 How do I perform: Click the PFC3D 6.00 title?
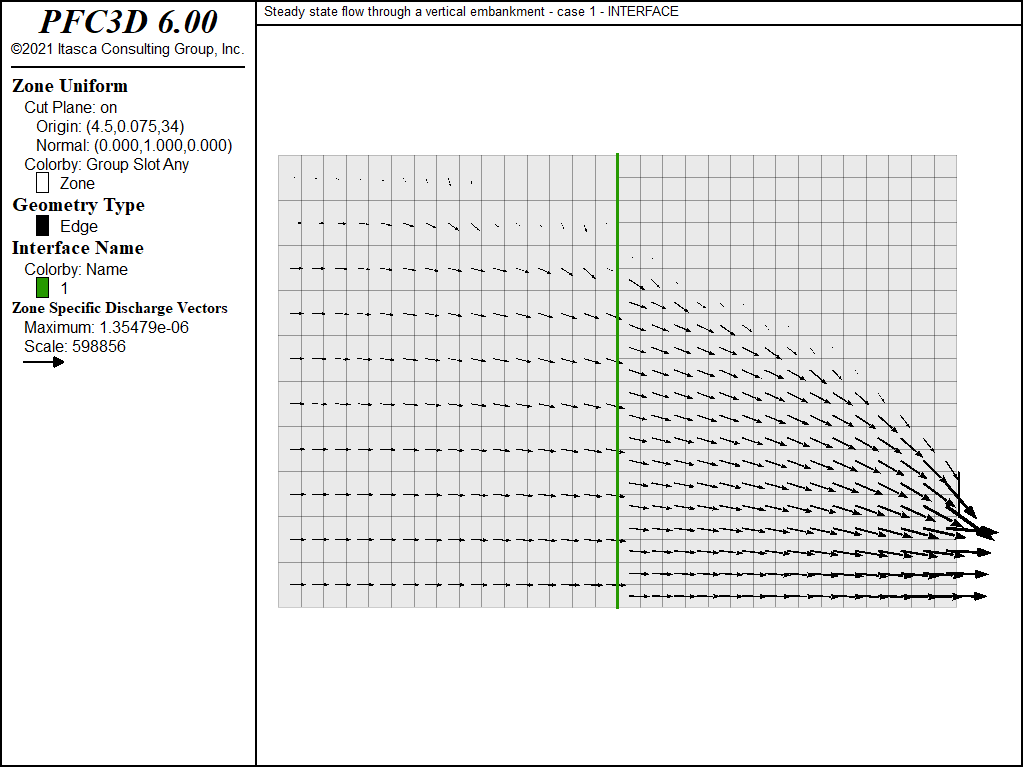[128, 22]
